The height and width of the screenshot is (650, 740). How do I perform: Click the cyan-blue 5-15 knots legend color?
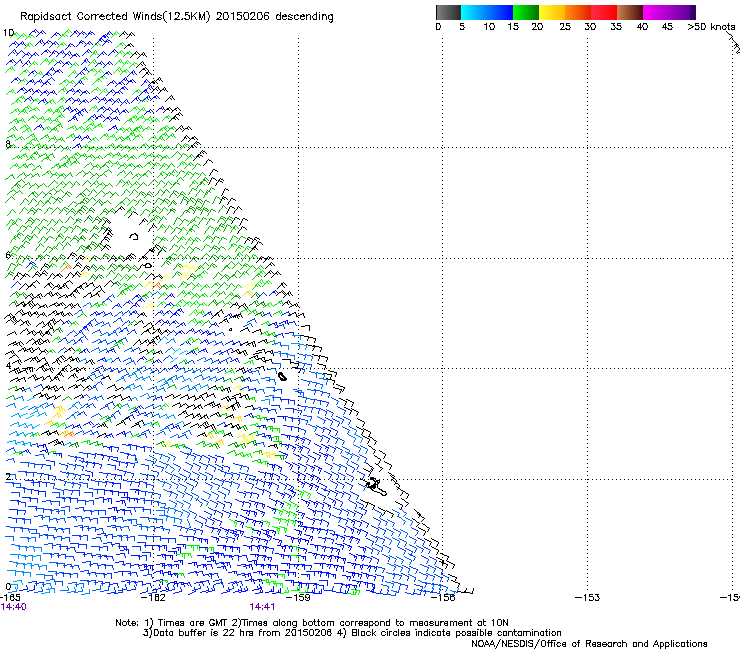click(x=487, y=12)
